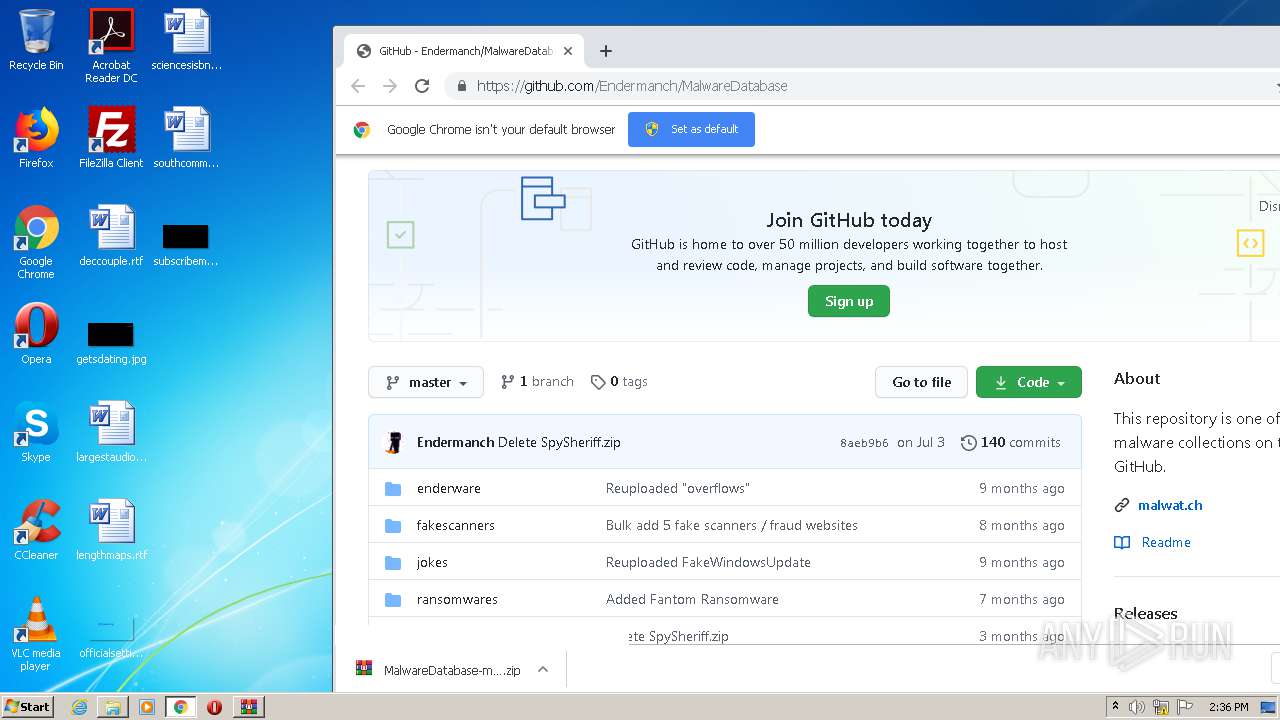
Task: Open the ransomwares folder
Action: click(457, 599)
